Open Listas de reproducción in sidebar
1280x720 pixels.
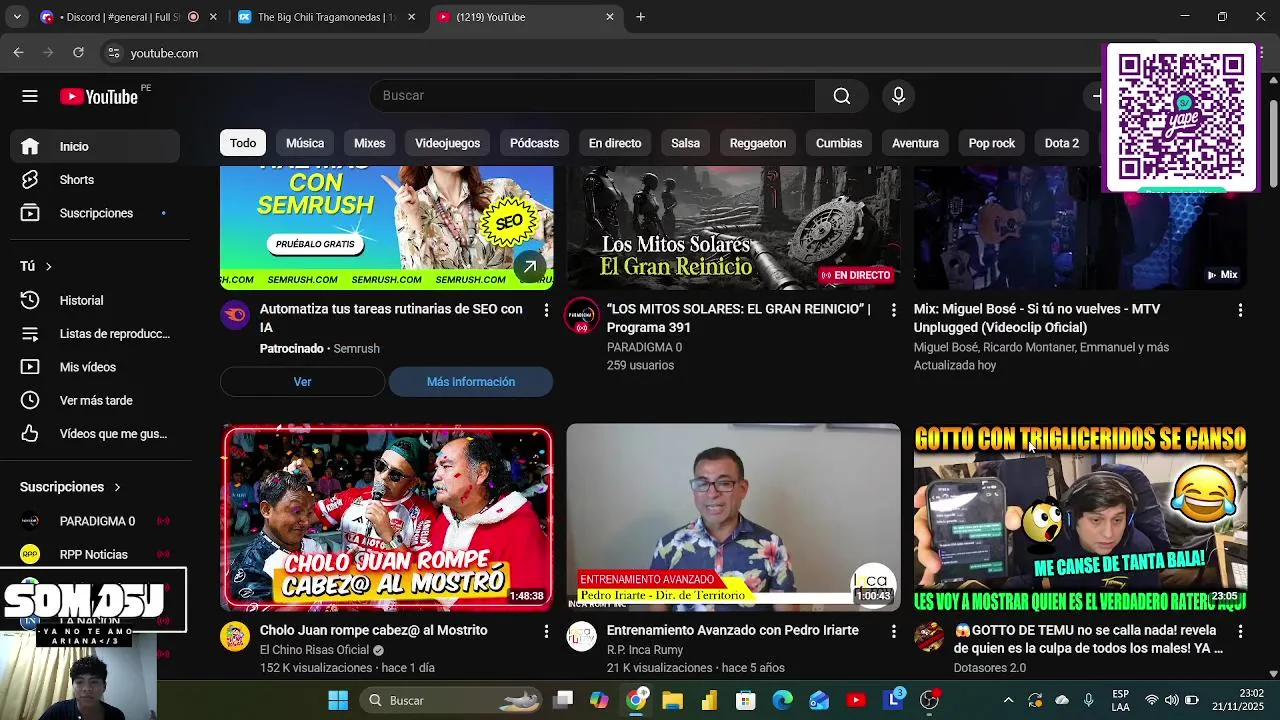click(96, 334)
